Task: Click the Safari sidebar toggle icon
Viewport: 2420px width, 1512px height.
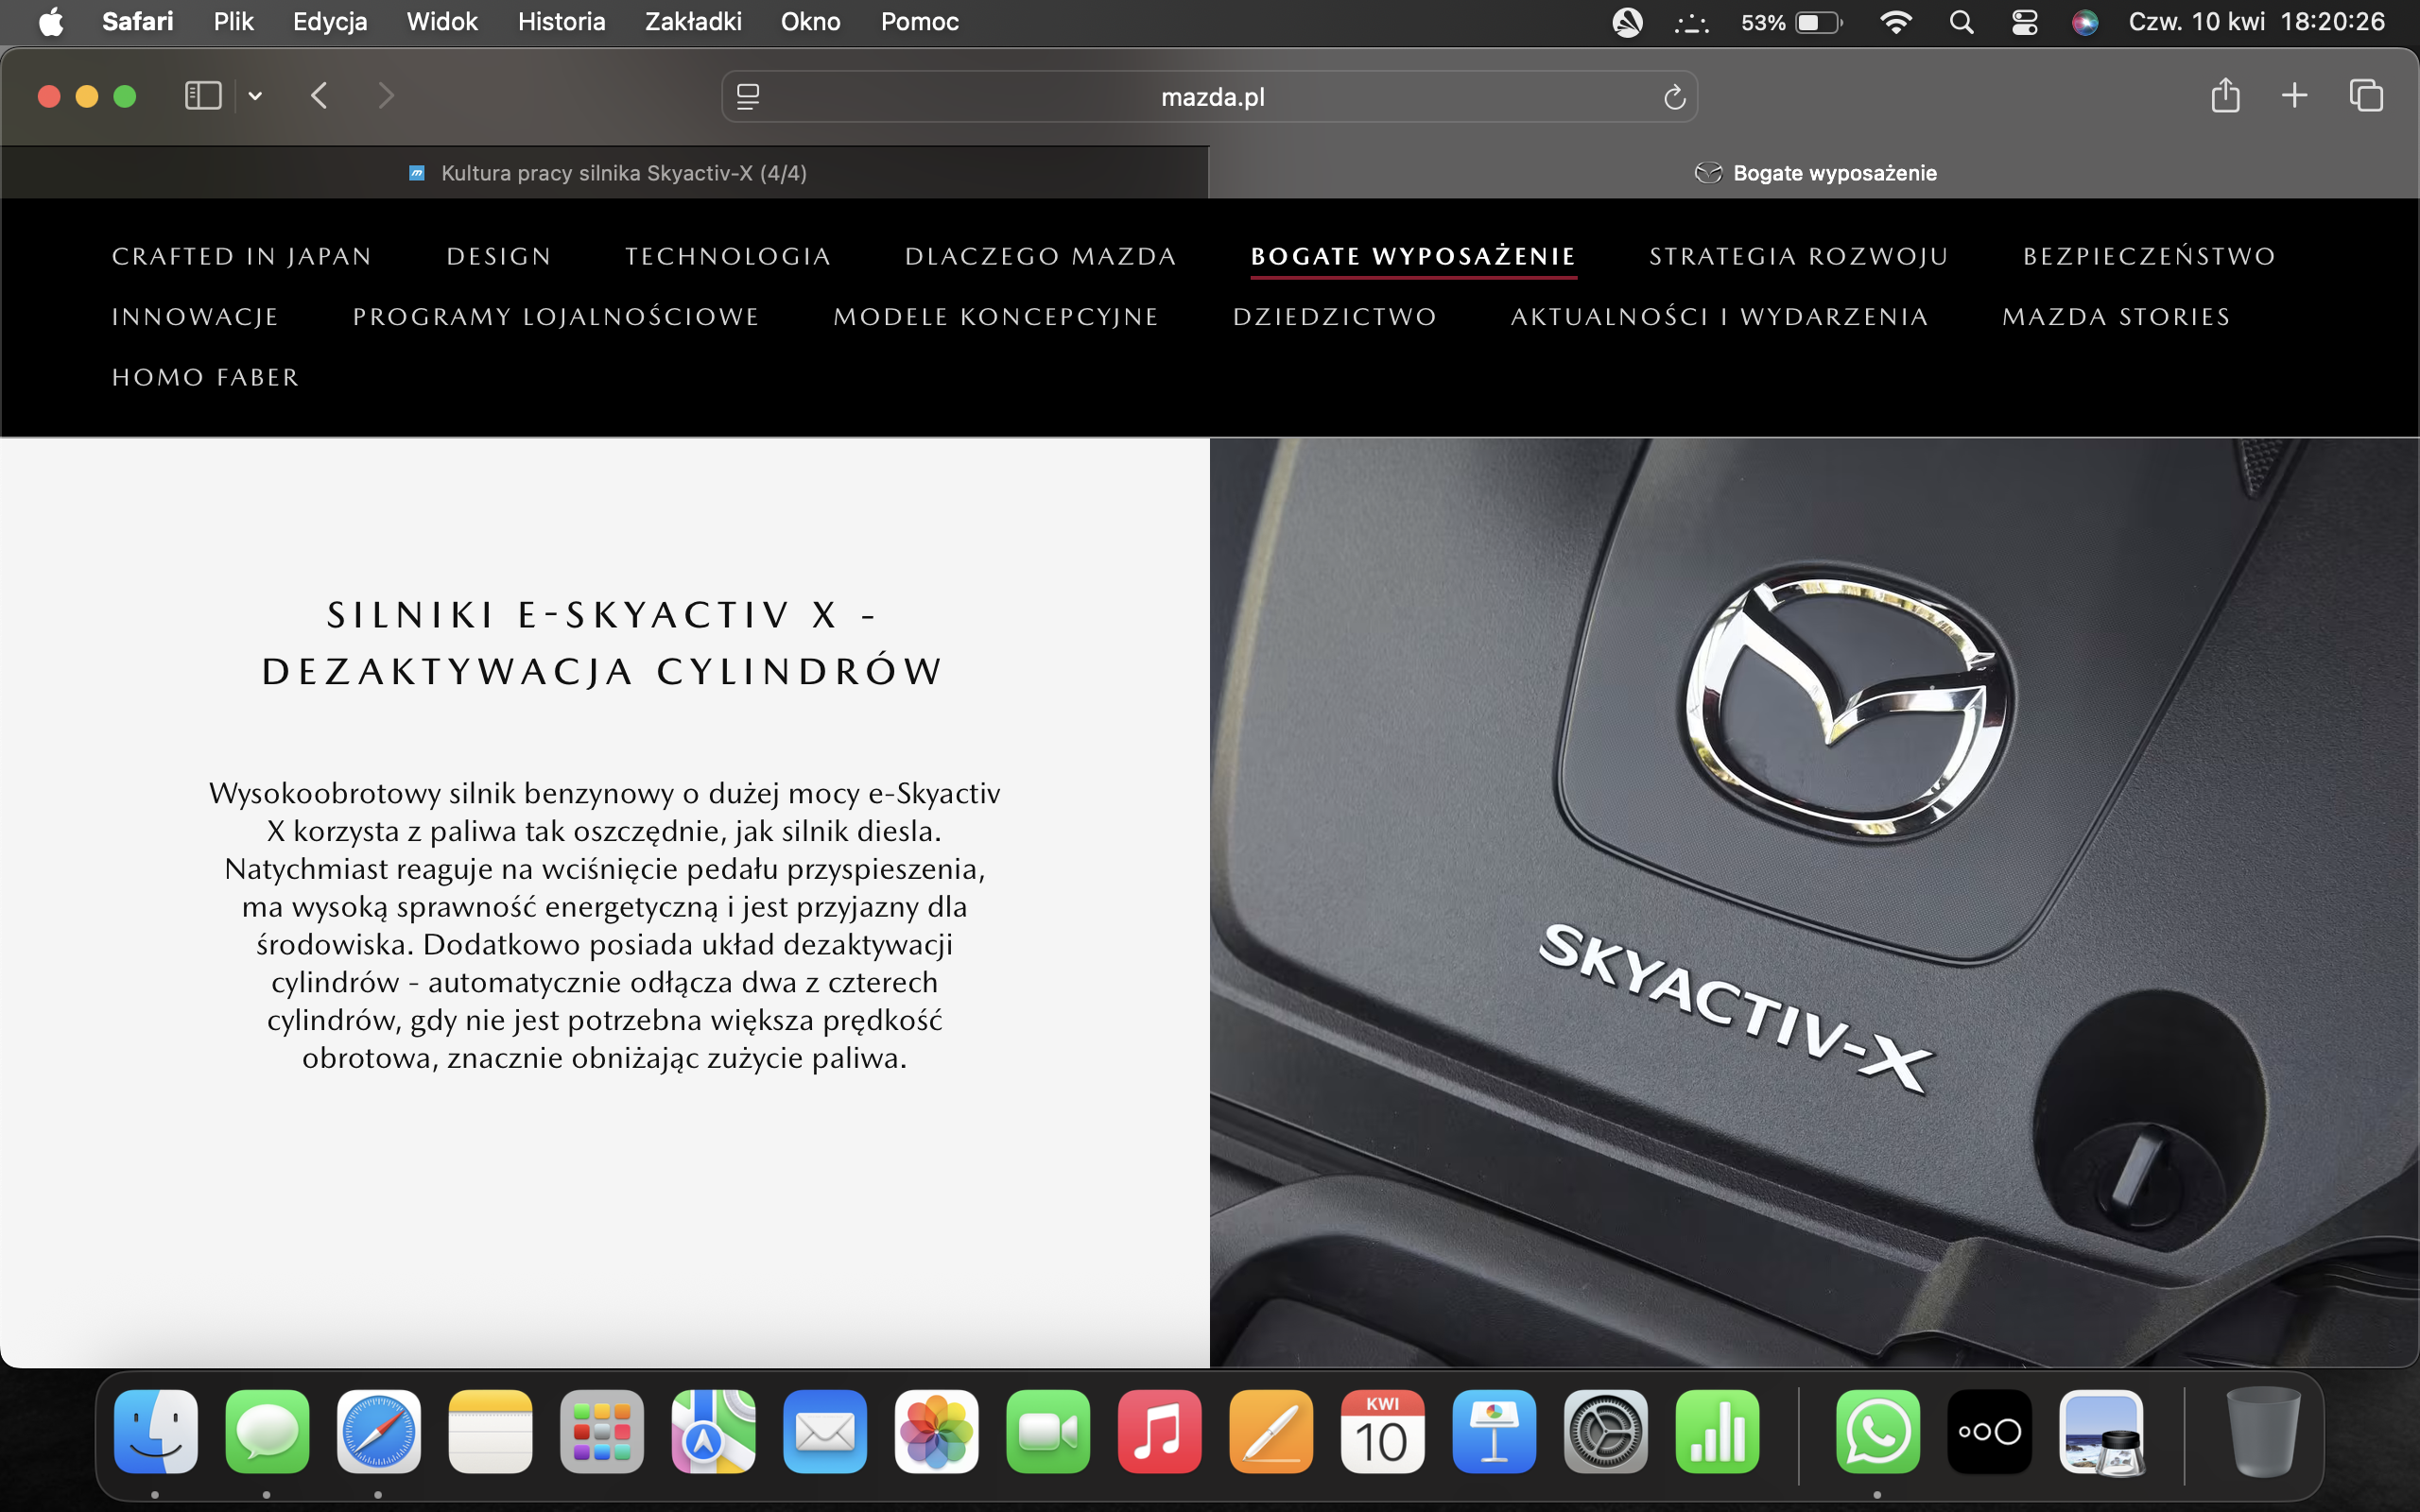Action: pos(203,96)
